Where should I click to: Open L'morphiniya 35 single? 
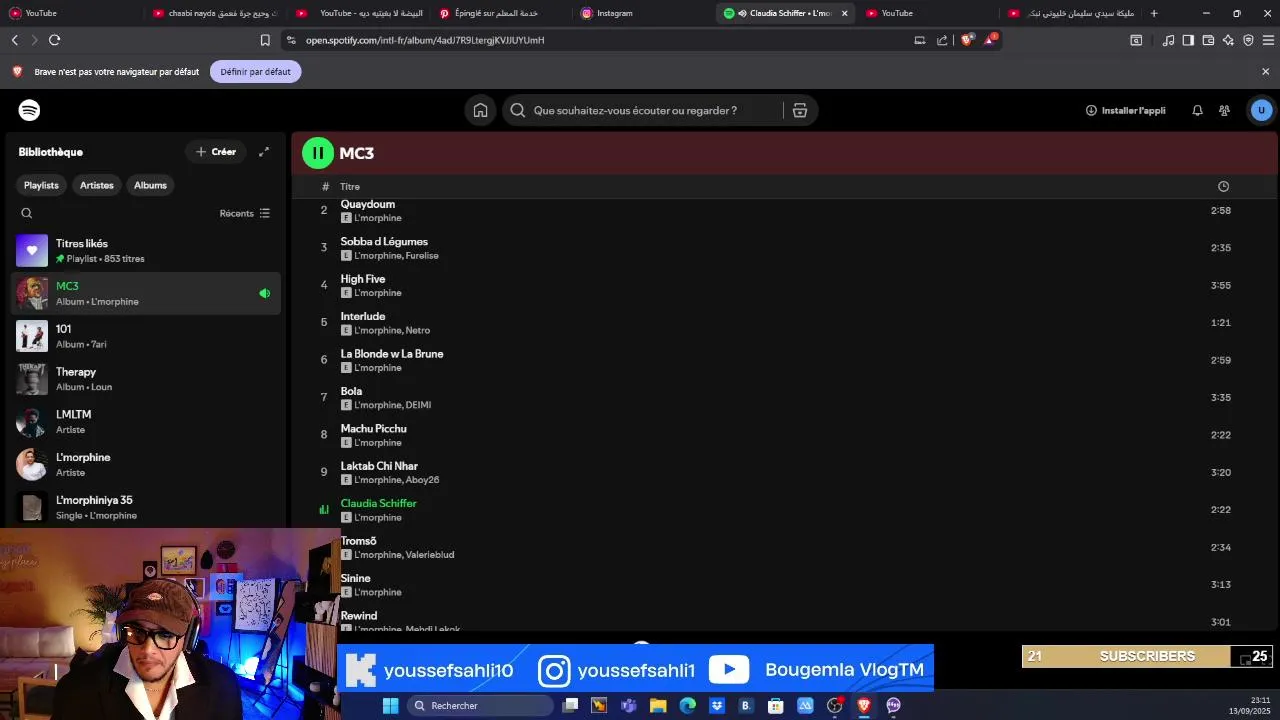point(146,508)
